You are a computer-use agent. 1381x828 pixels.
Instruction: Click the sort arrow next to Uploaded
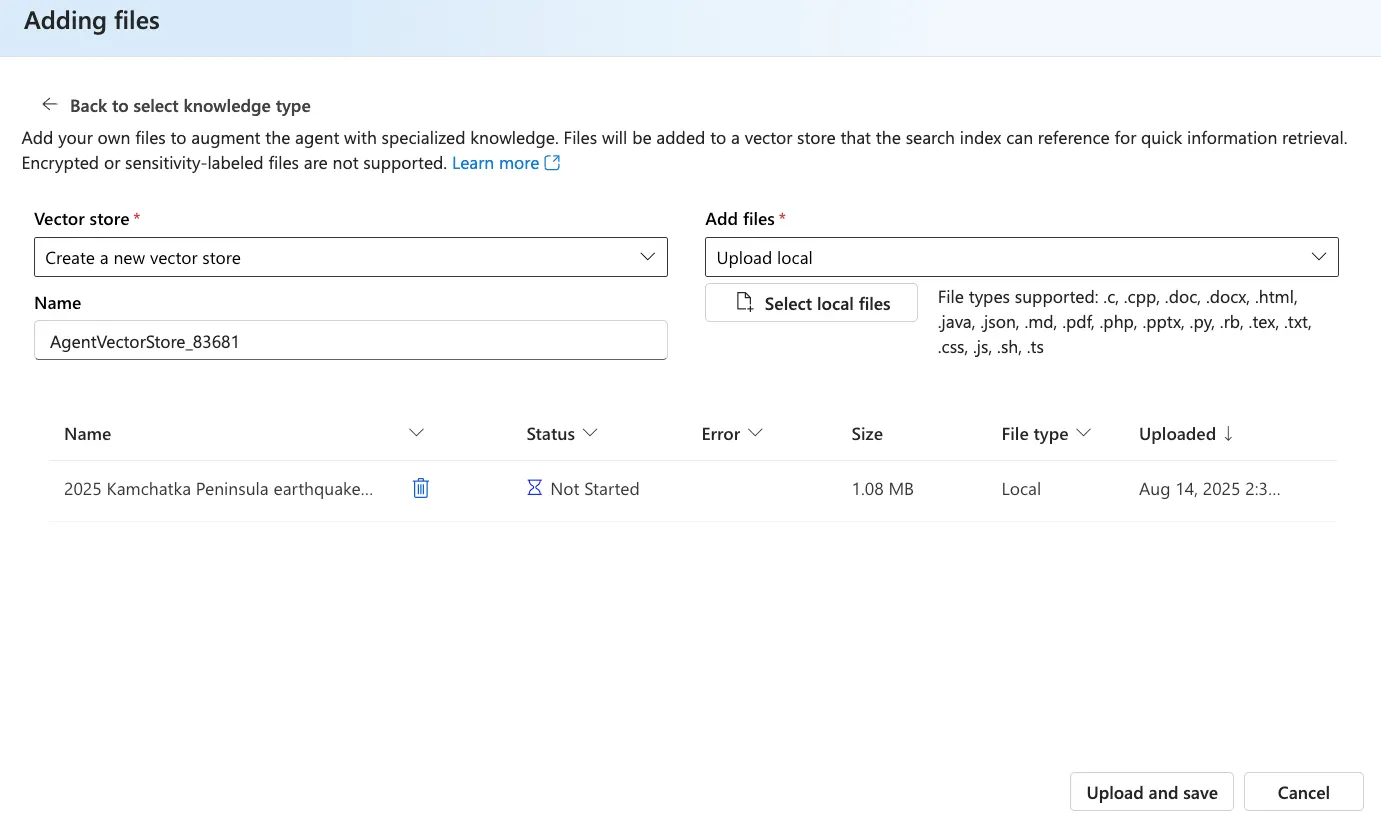[1229, 434]
